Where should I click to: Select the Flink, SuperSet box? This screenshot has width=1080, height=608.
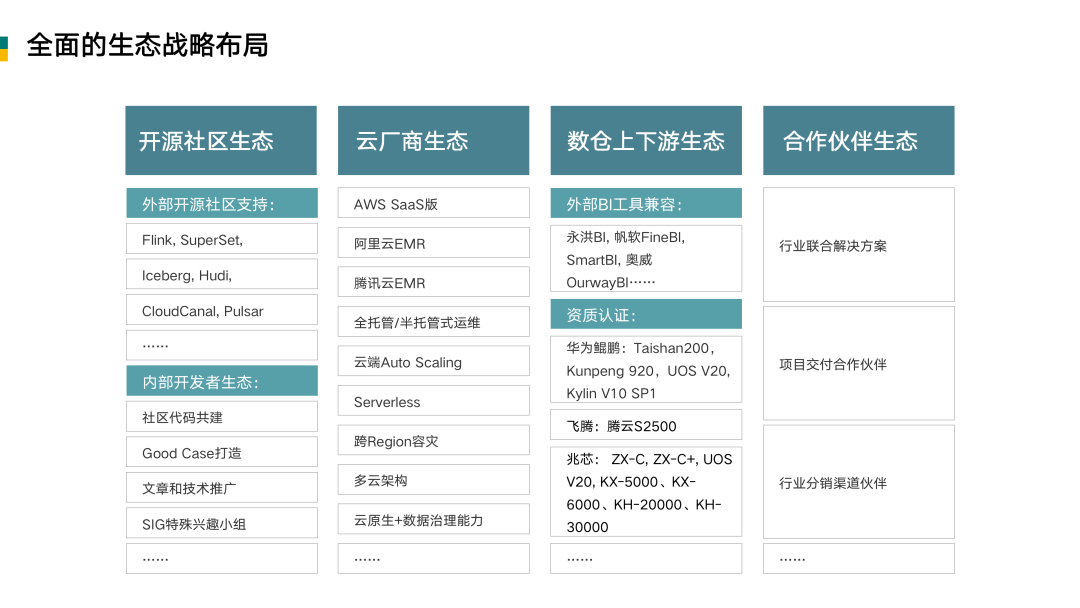222,239
